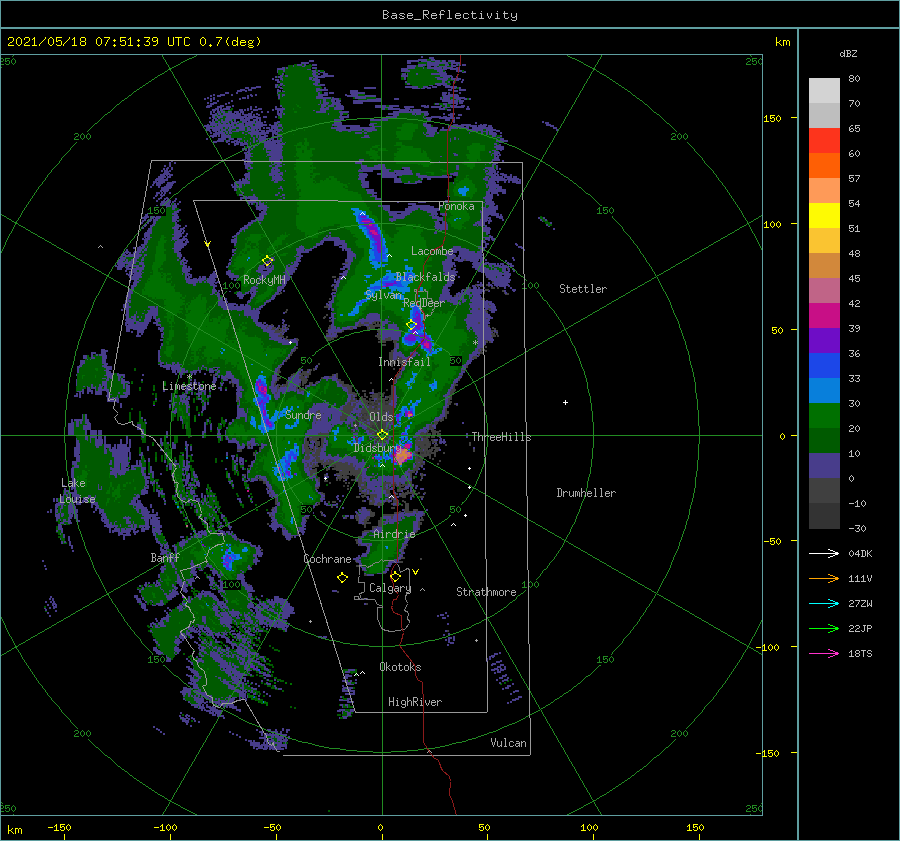Click the orange 111V arrow in the legend
Image resolution: width=900 pixels, height=841 pixels.
point(824,579)
